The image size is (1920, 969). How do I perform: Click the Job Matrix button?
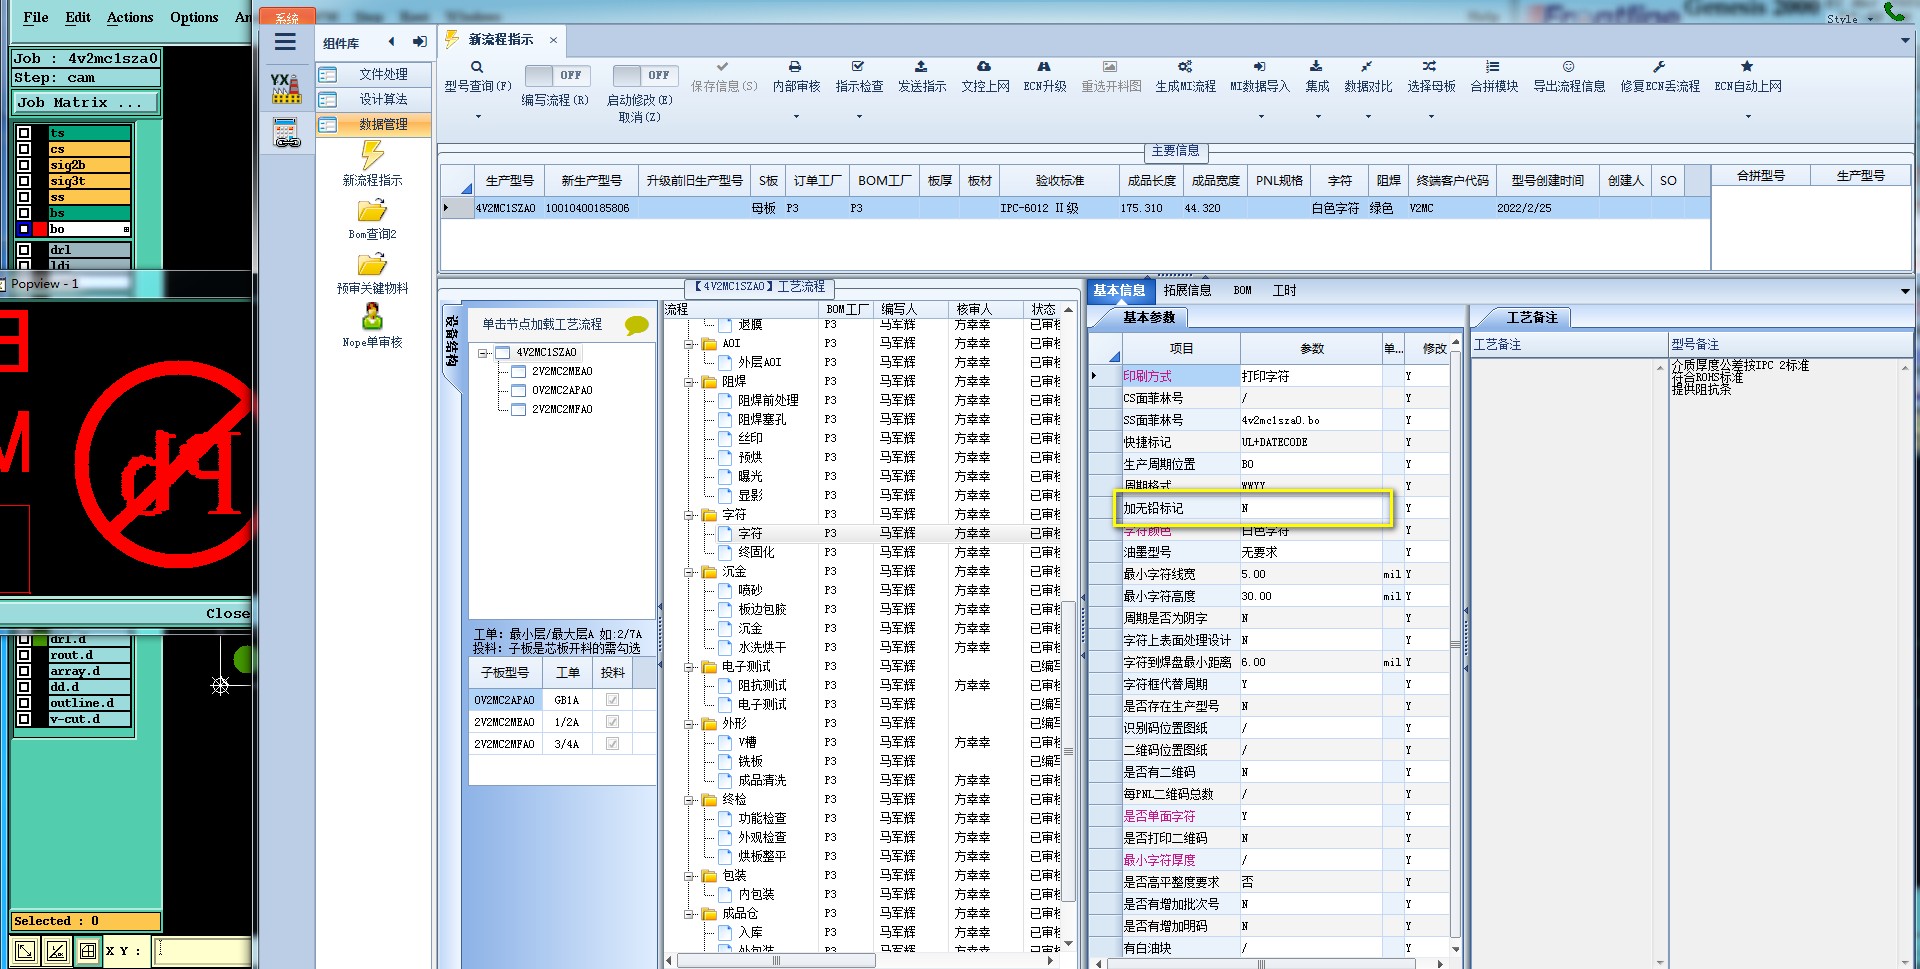click(x=86, y=103)
